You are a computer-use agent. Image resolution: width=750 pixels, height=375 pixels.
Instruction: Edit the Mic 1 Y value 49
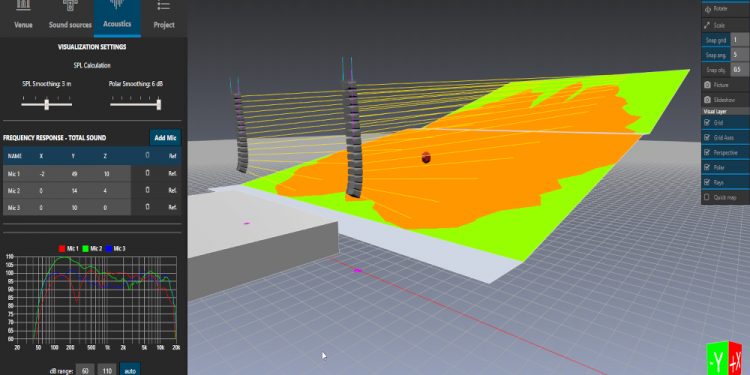(x=75, y=174)
